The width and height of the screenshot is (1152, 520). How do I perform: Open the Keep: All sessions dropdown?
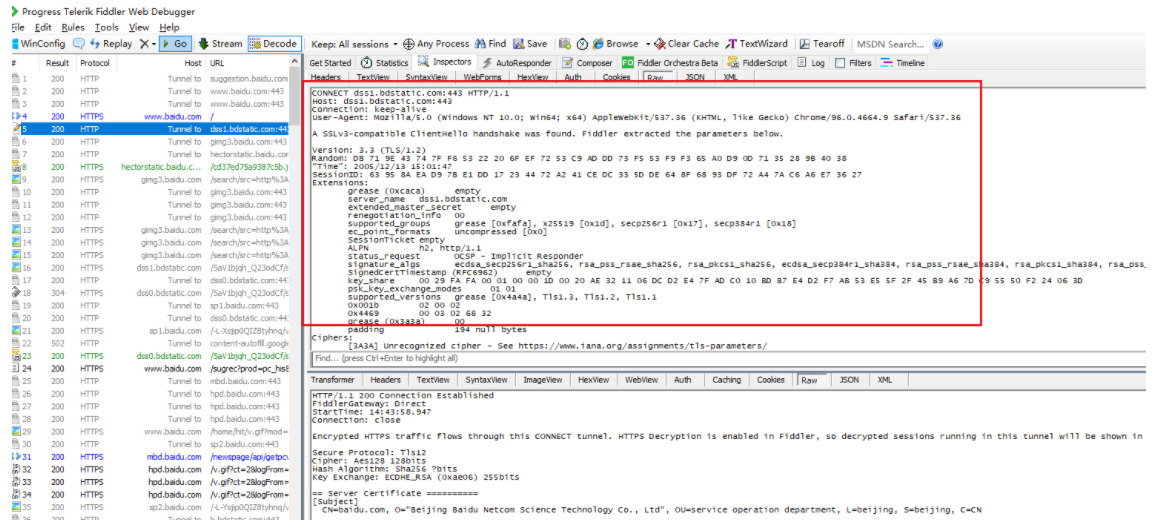coord(354,44)
